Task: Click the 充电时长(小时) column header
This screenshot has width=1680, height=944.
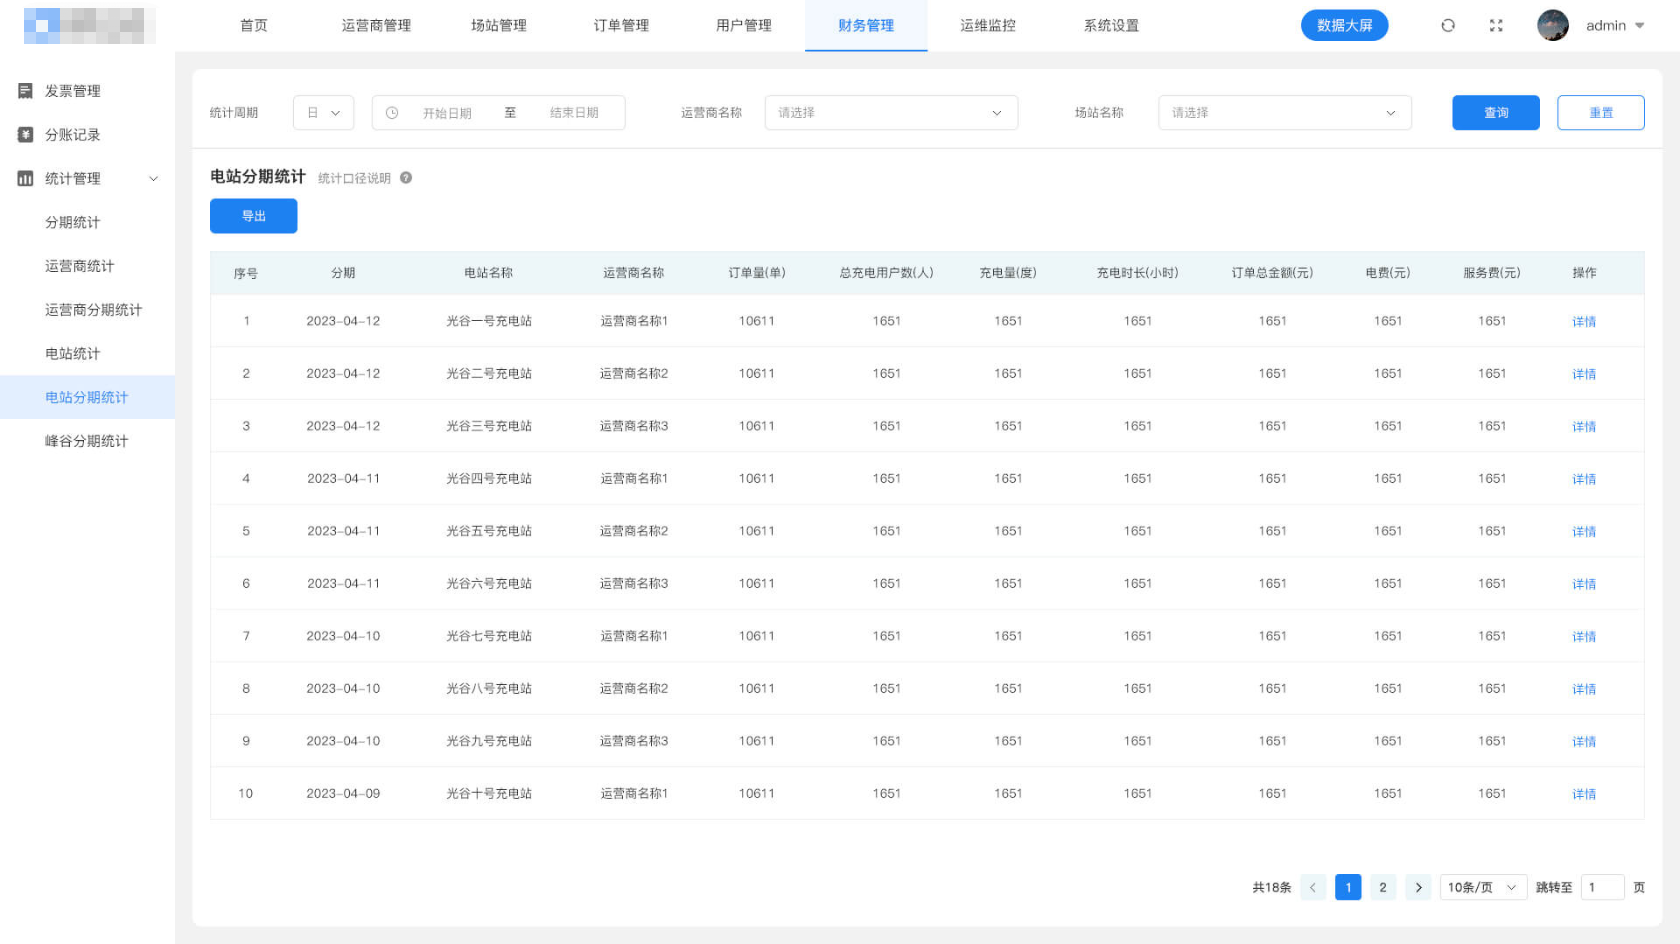Action: (x=1138, y=273)
